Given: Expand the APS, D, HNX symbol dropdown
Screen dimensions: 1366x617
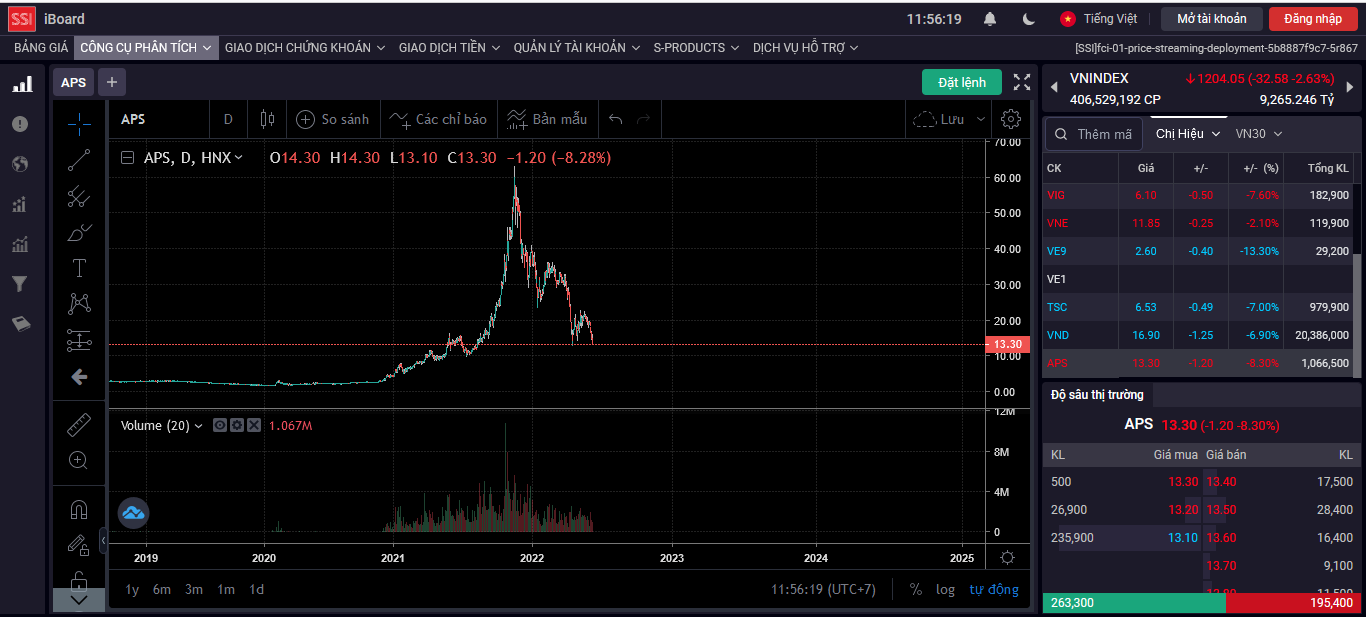Looking at the screenshot, I should [238, 157].
